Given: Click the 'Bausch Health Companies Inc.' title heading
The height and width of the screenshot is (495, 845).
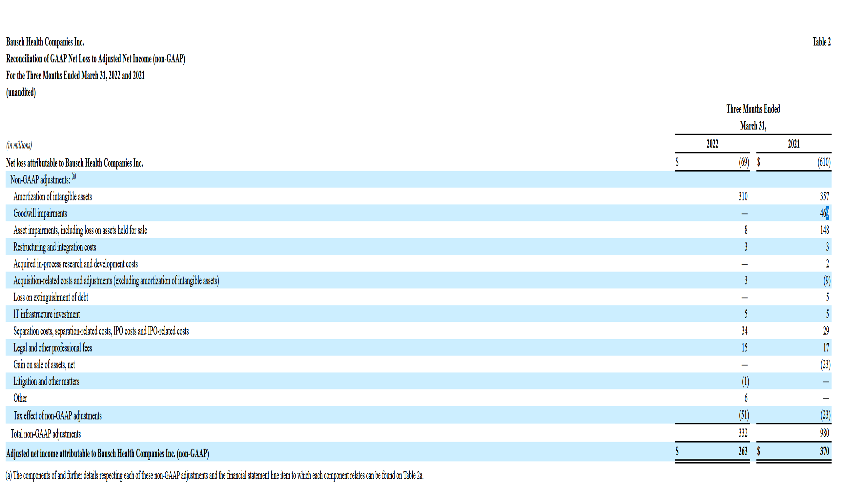Looking at the screenshot, I should tap(44, 42).
